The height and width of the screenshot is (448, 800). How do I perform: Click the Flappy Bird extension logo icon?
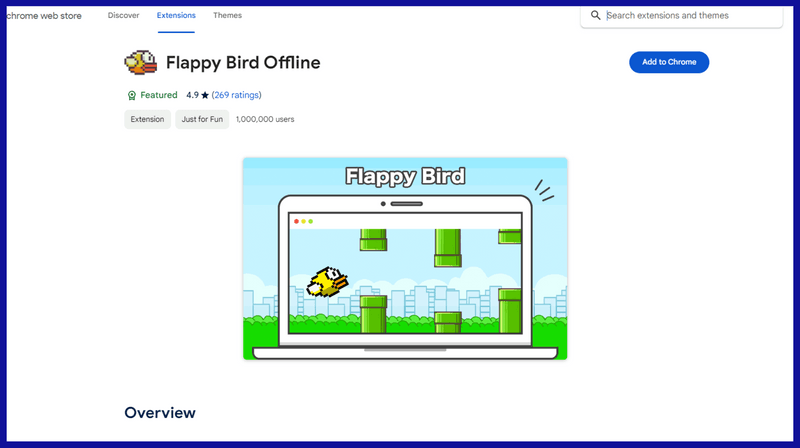pyautogui.click(x=139, y=63)
